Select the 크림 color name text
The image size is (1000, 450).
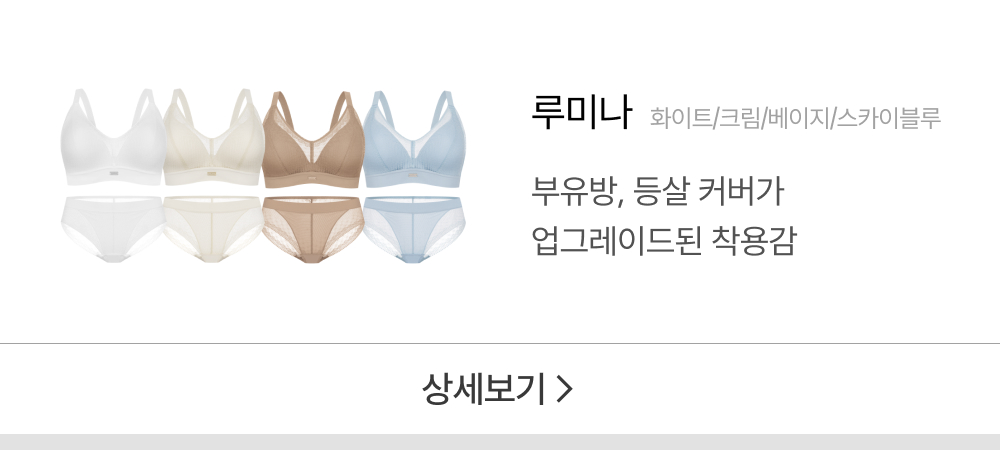pos(739,118)
